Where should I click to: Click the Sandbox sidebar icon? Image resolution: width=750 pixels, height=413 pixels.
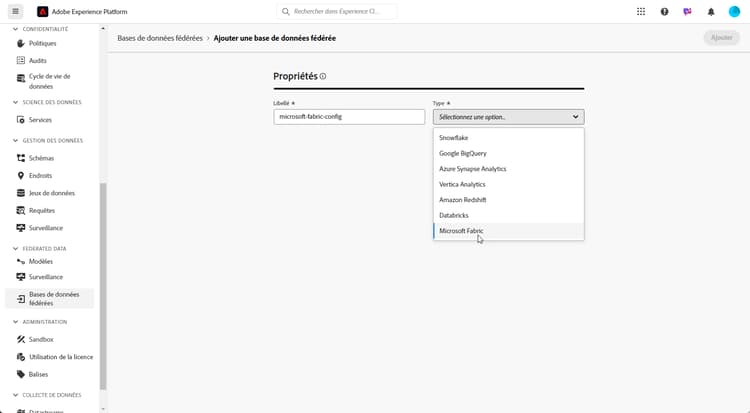(x=21, y=339)
